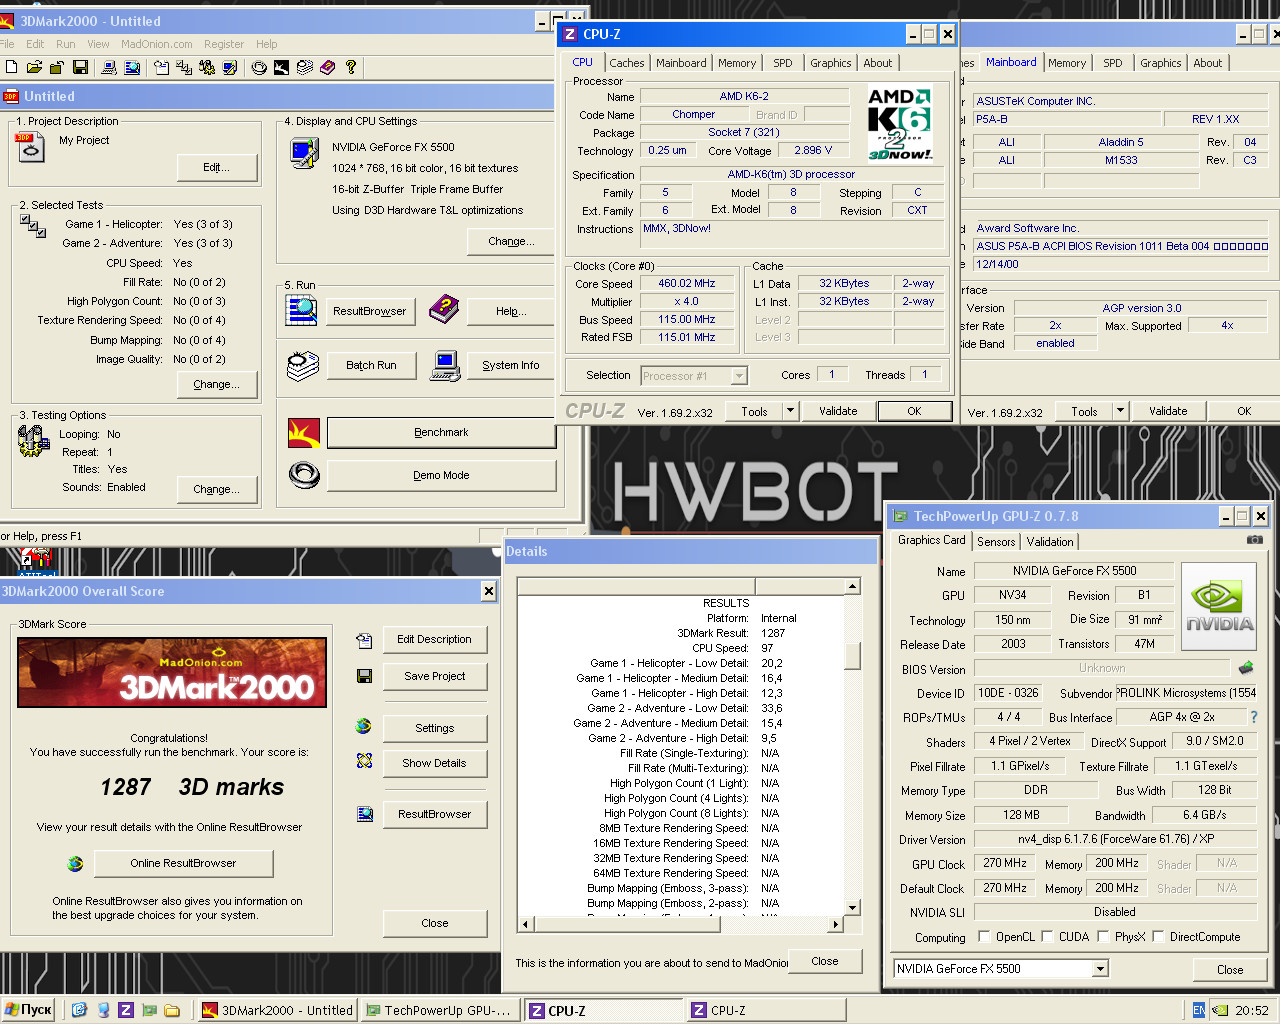
Task: Click the Select Tests checklist toolbar icon
Action: (x=184, y=67)
